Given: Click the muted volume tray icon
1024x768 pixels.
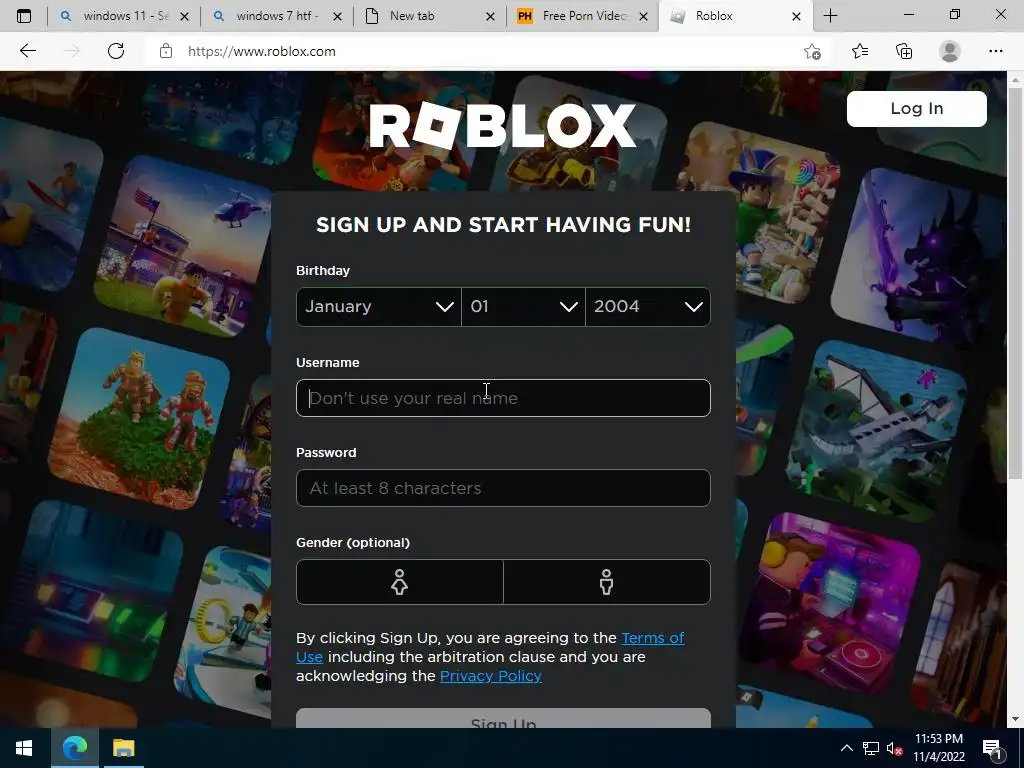Looking at the screenshot, I should click(x=894, y=748).
